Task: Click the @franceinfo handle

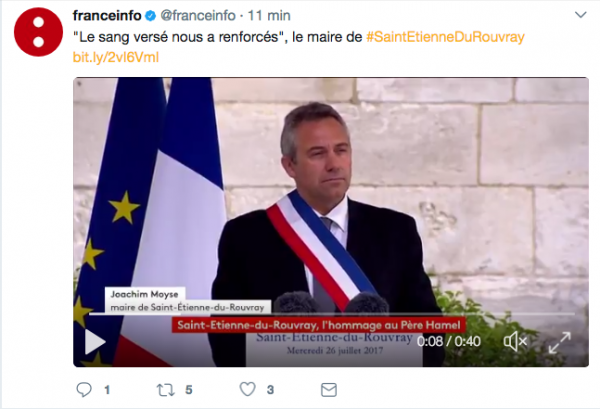Action: pos(198,16)
